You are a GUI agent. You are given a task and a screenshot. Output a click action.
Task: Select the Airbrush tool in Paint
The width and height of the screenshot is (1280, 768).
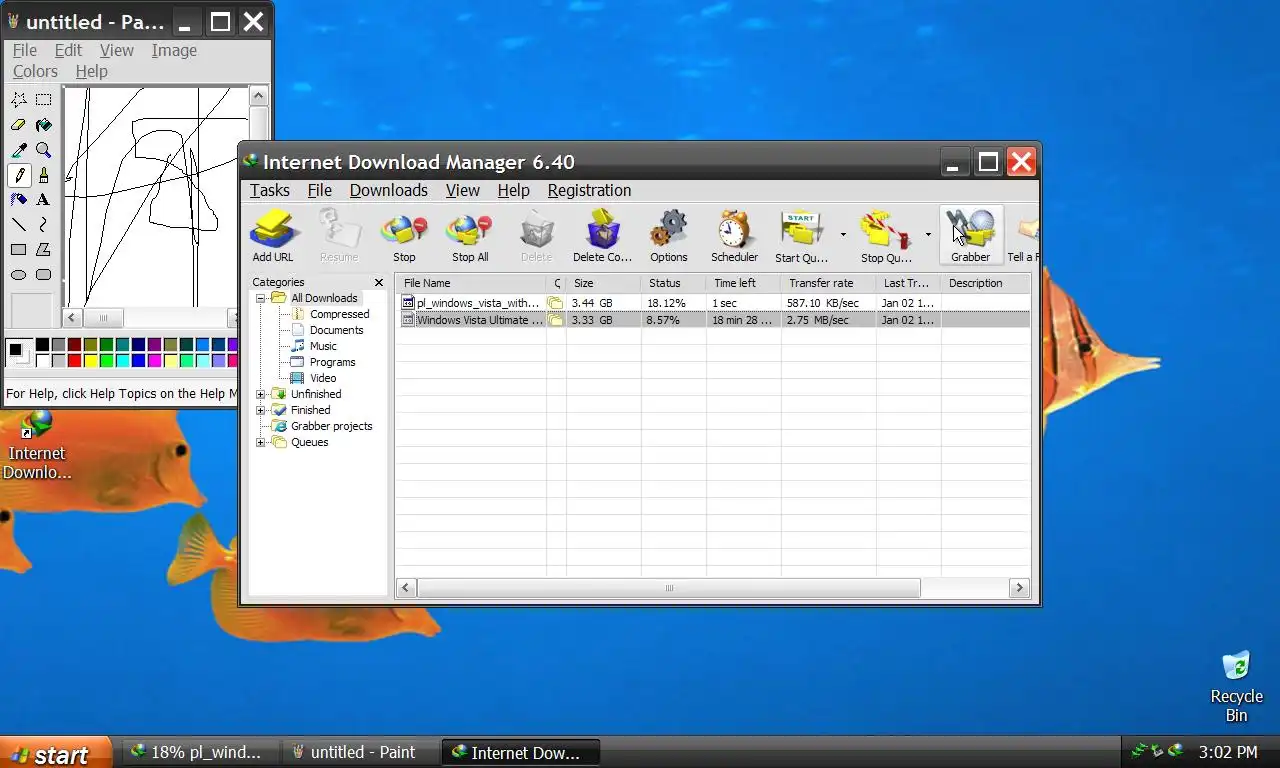(18, 200)
